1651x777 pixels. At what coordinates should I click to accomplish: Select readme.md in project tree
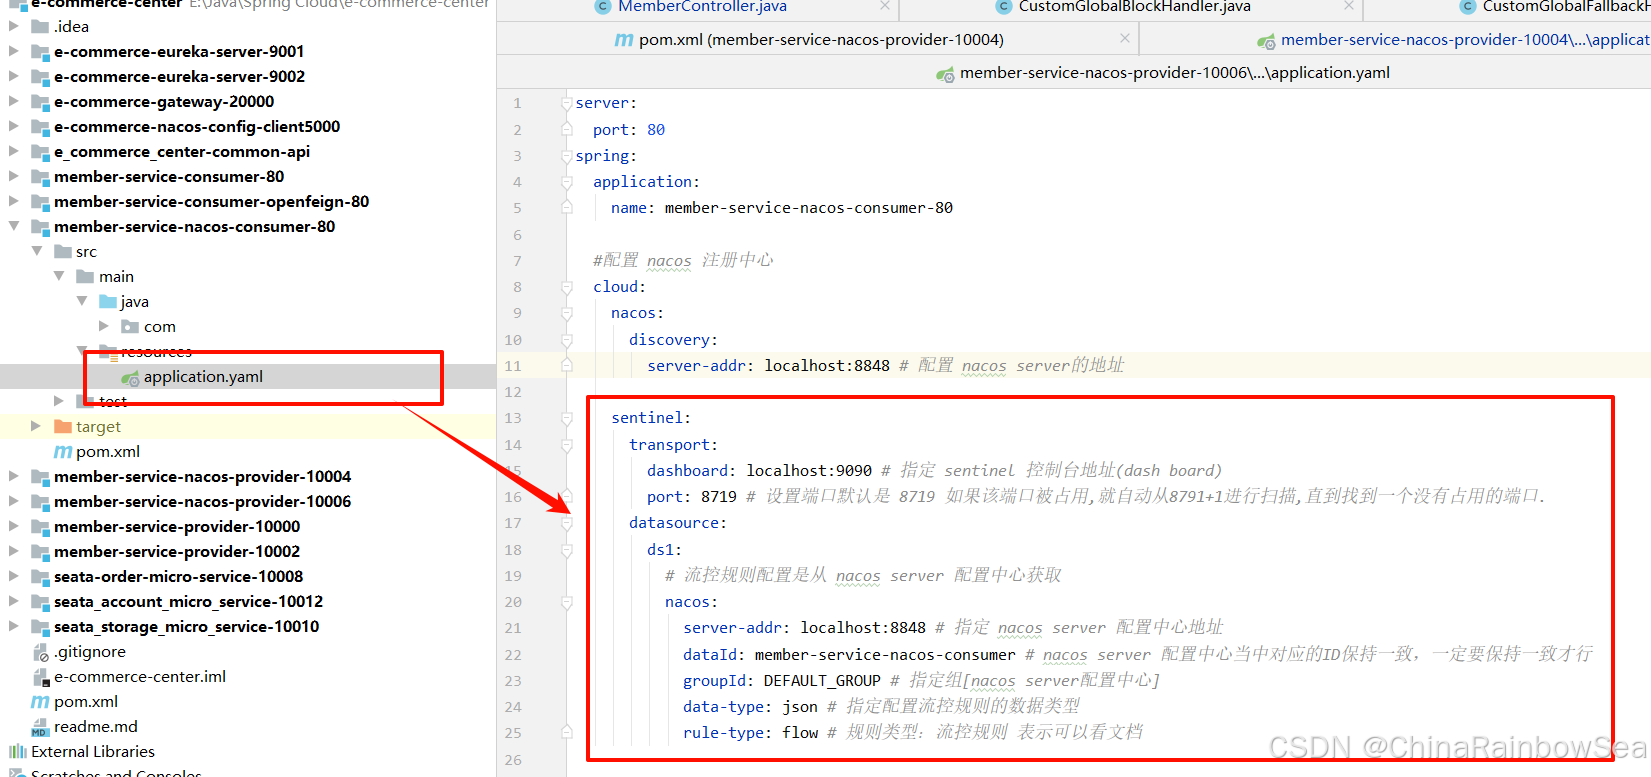pyautogui.click(x=95, y=726)
